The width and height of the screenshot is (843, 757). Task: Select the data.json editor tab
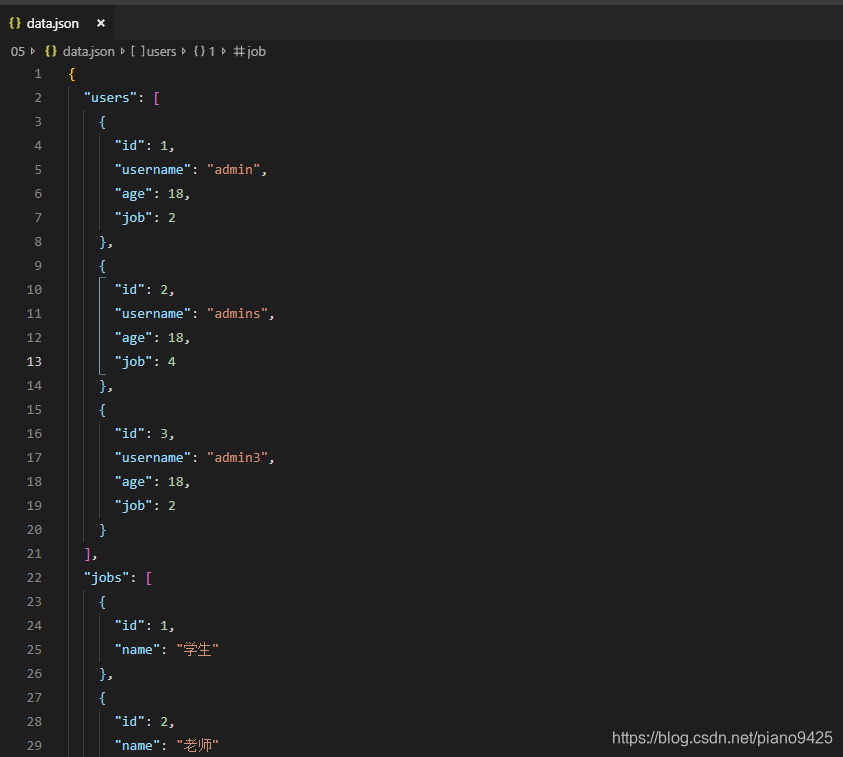coord(56,23)
